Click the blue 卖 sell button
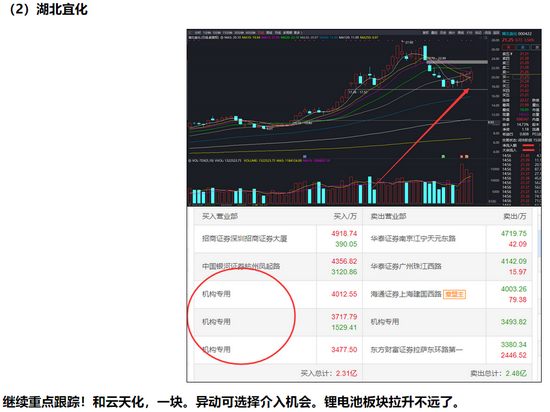The height and width of the screenshot is (412, 550). click(x=523, y=47)
